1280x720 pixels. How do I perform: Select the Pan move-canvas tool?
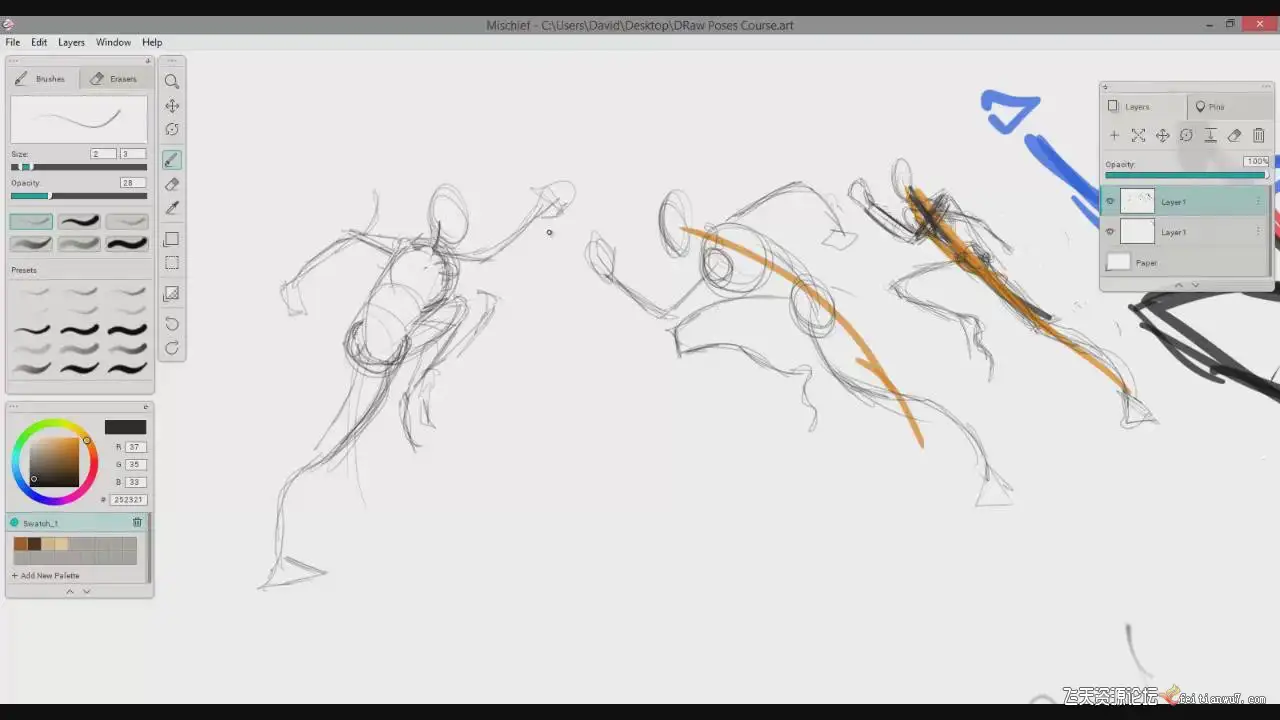172,106
